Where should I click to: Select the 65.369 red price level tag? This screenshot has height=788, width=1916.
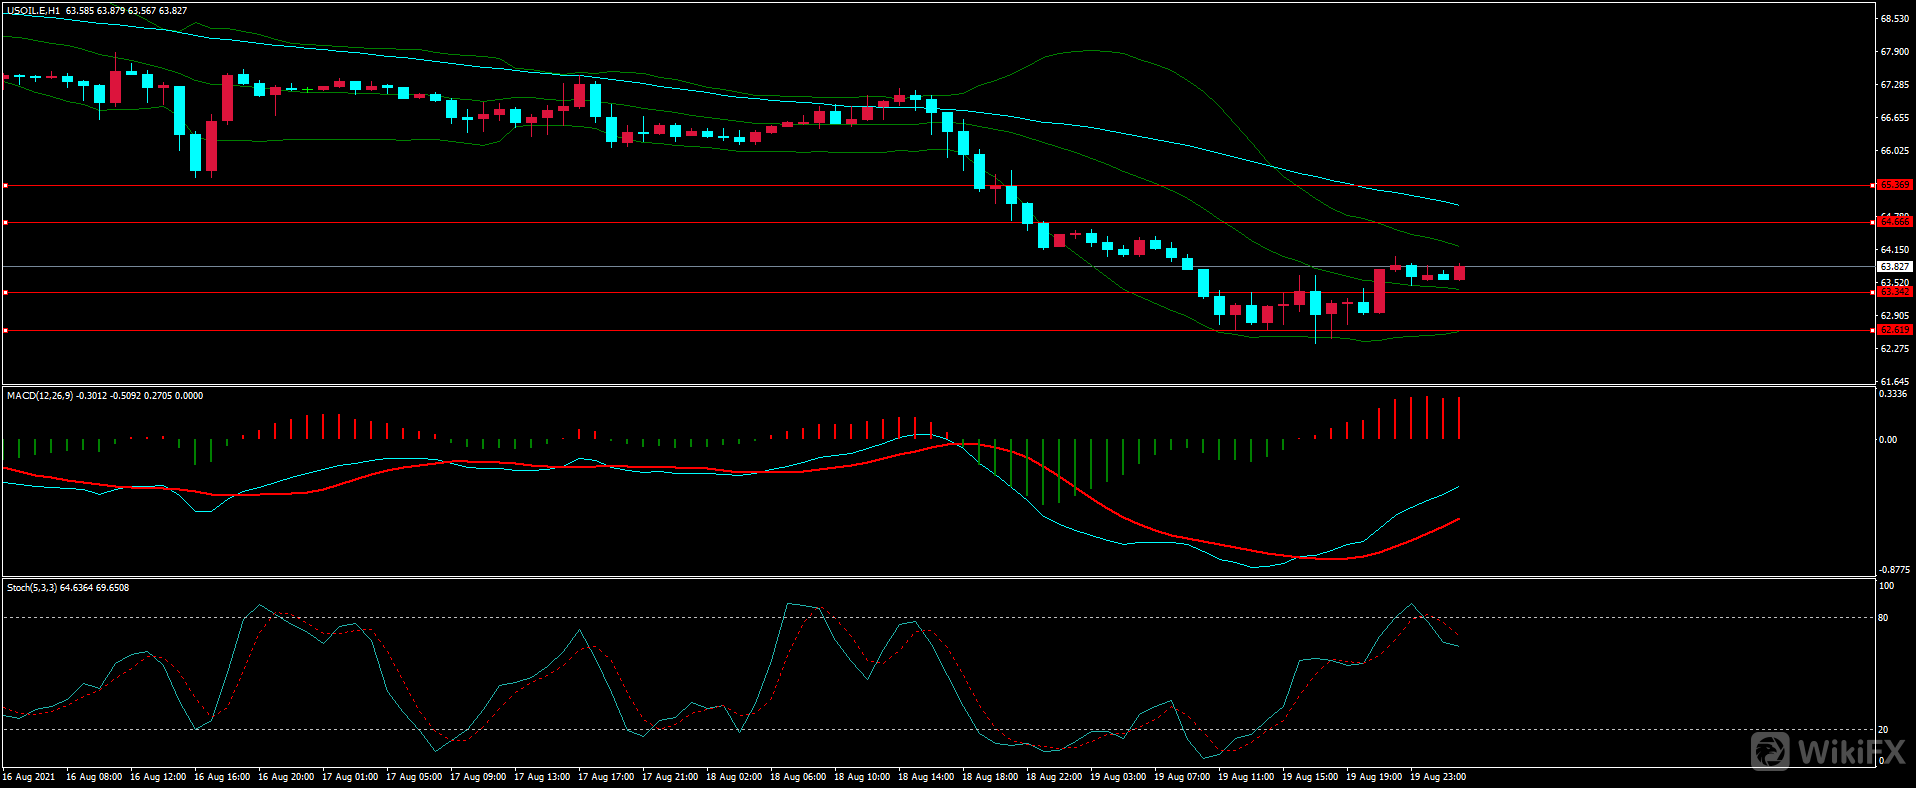(x=1894, y=185)
